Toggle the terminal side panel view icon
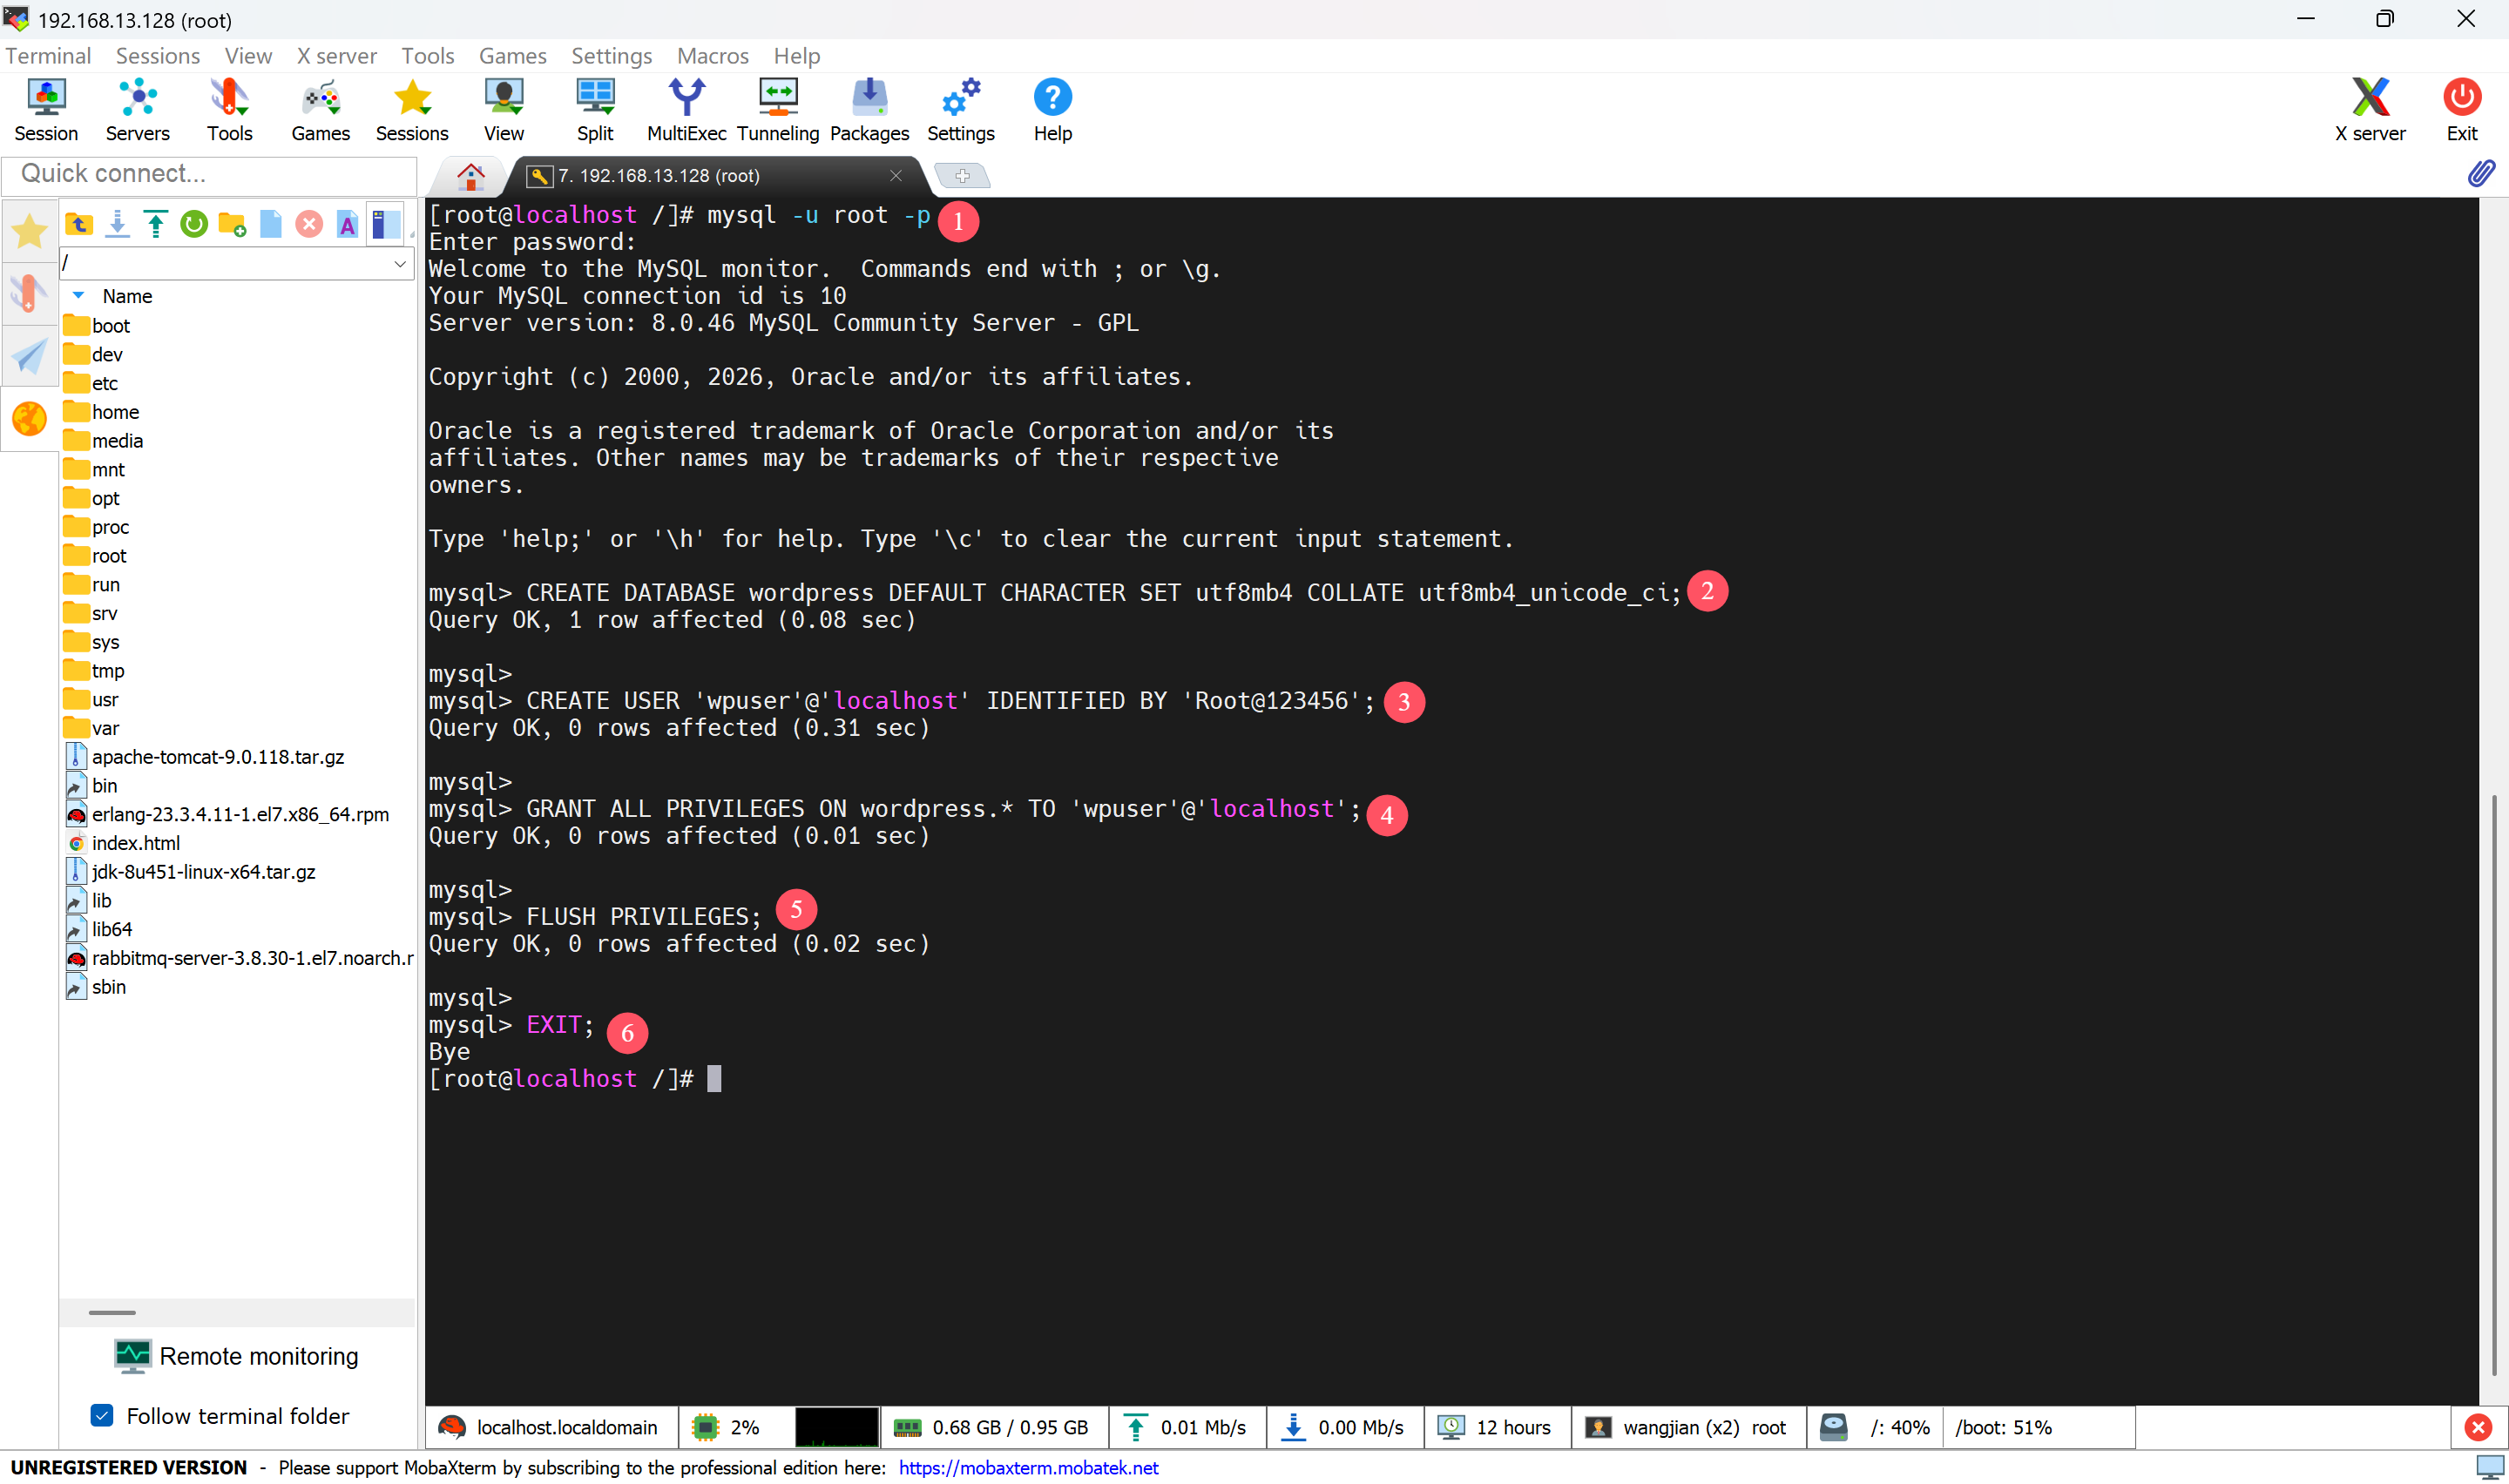 (385, 224)
